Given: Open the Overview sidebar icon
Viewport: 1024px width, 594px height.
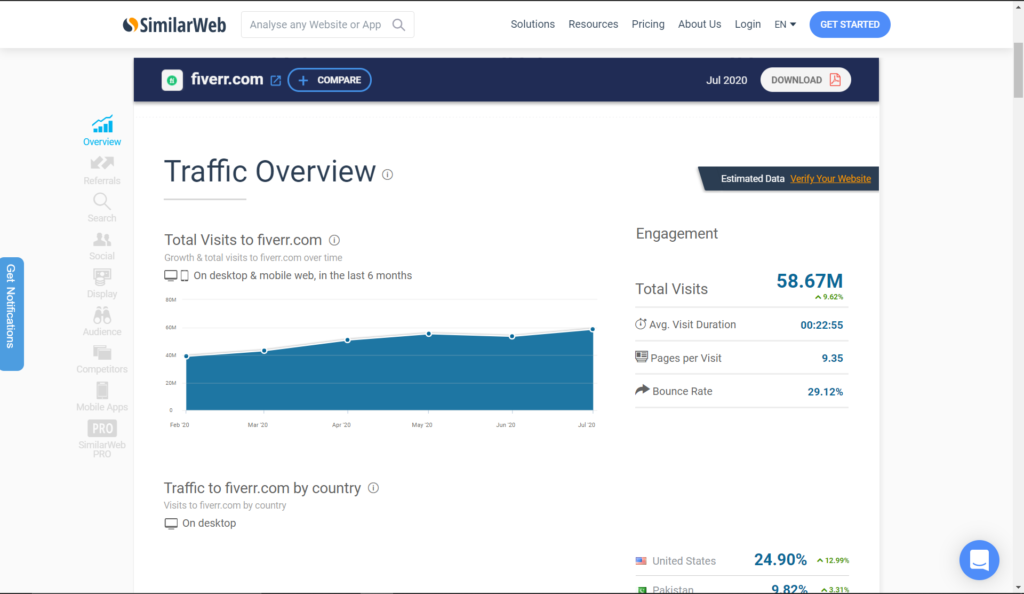Looking at the screenshot, I should (x=102, y=126).
